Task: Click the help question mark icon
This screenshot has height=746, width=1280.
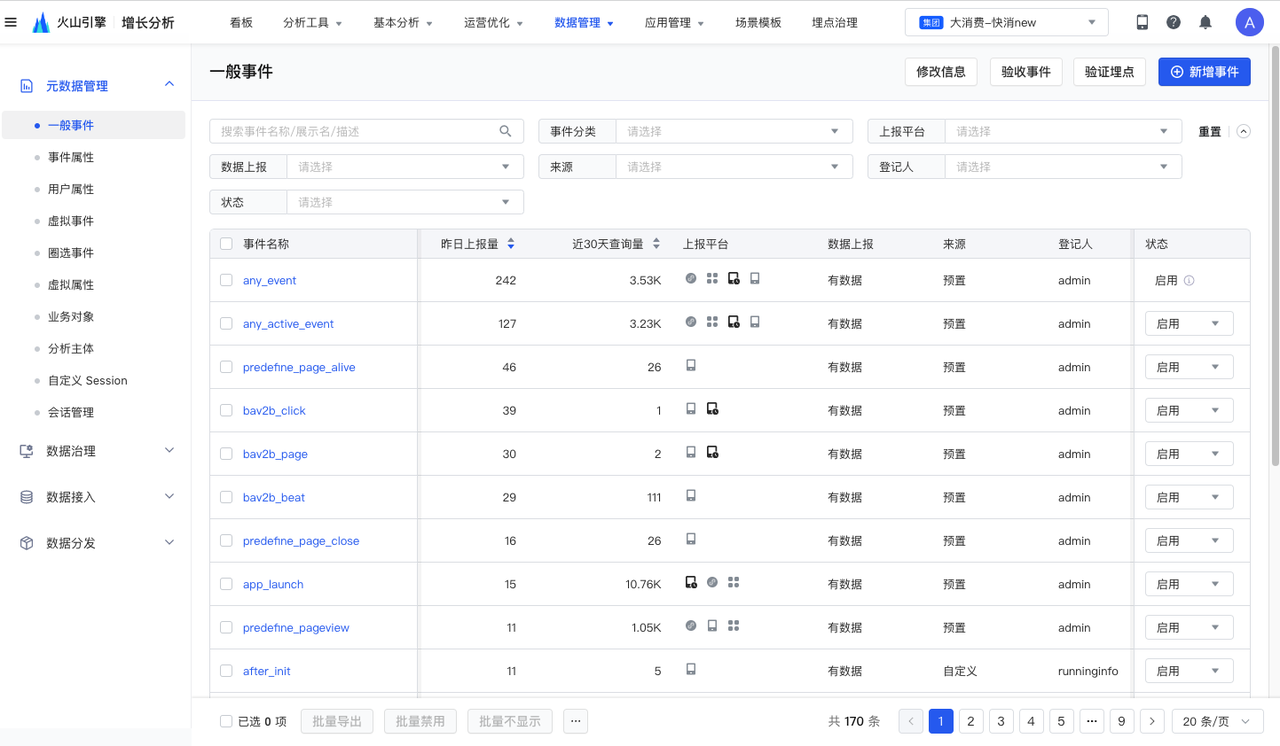Action: point(1173,22)
